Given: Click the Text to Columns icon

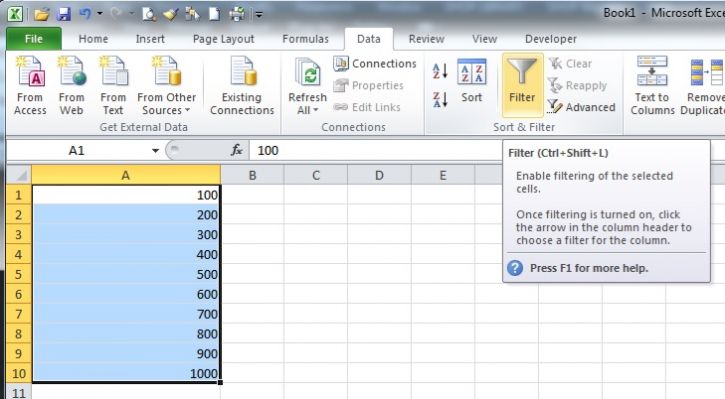Looking at the screenshot, I should (652, 86).
